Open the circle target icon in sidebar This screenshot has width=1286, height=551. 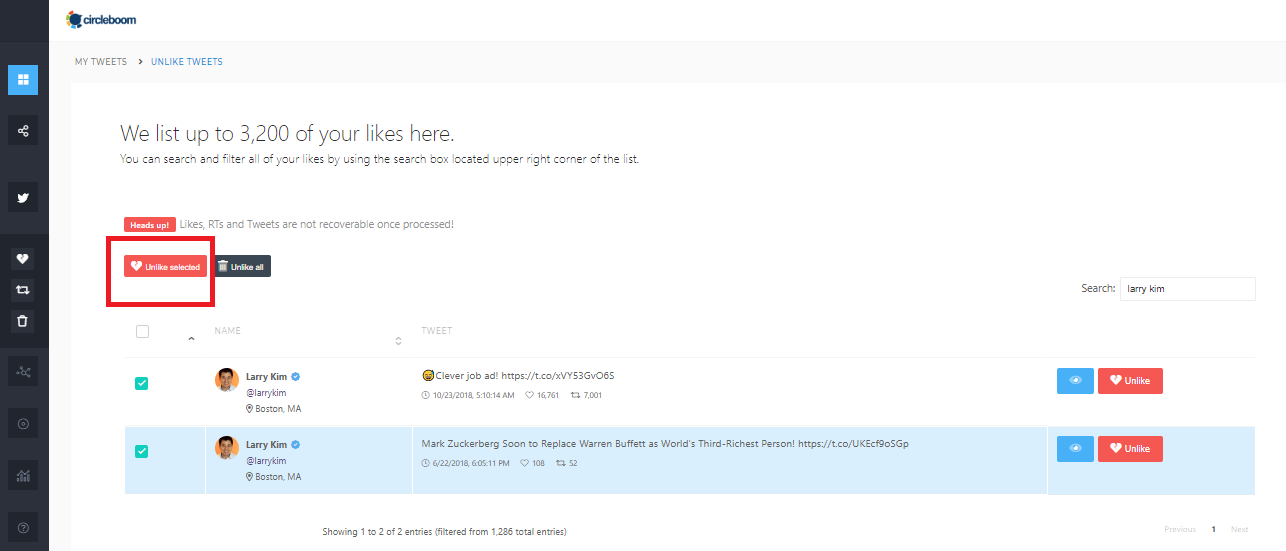(23, 424)
